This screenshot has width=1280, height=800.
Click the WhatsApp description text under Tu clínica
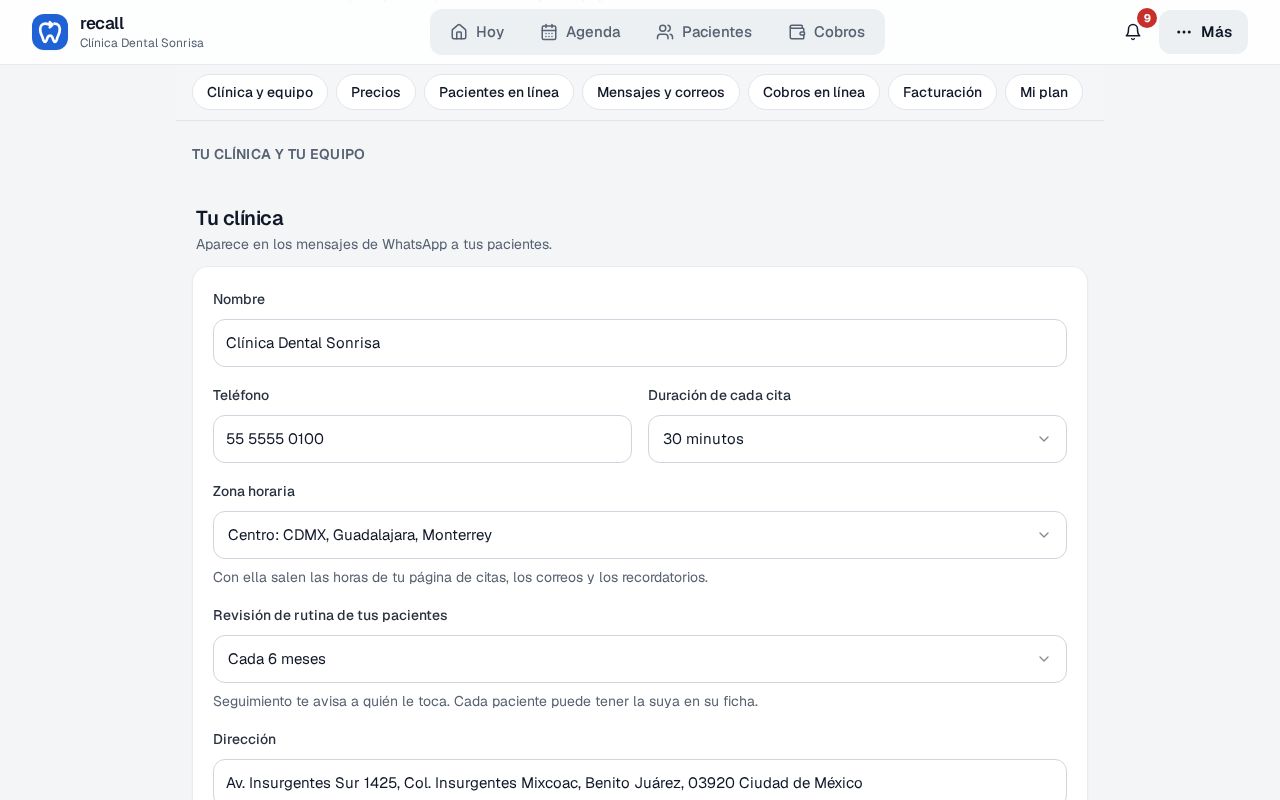(374, 244)
